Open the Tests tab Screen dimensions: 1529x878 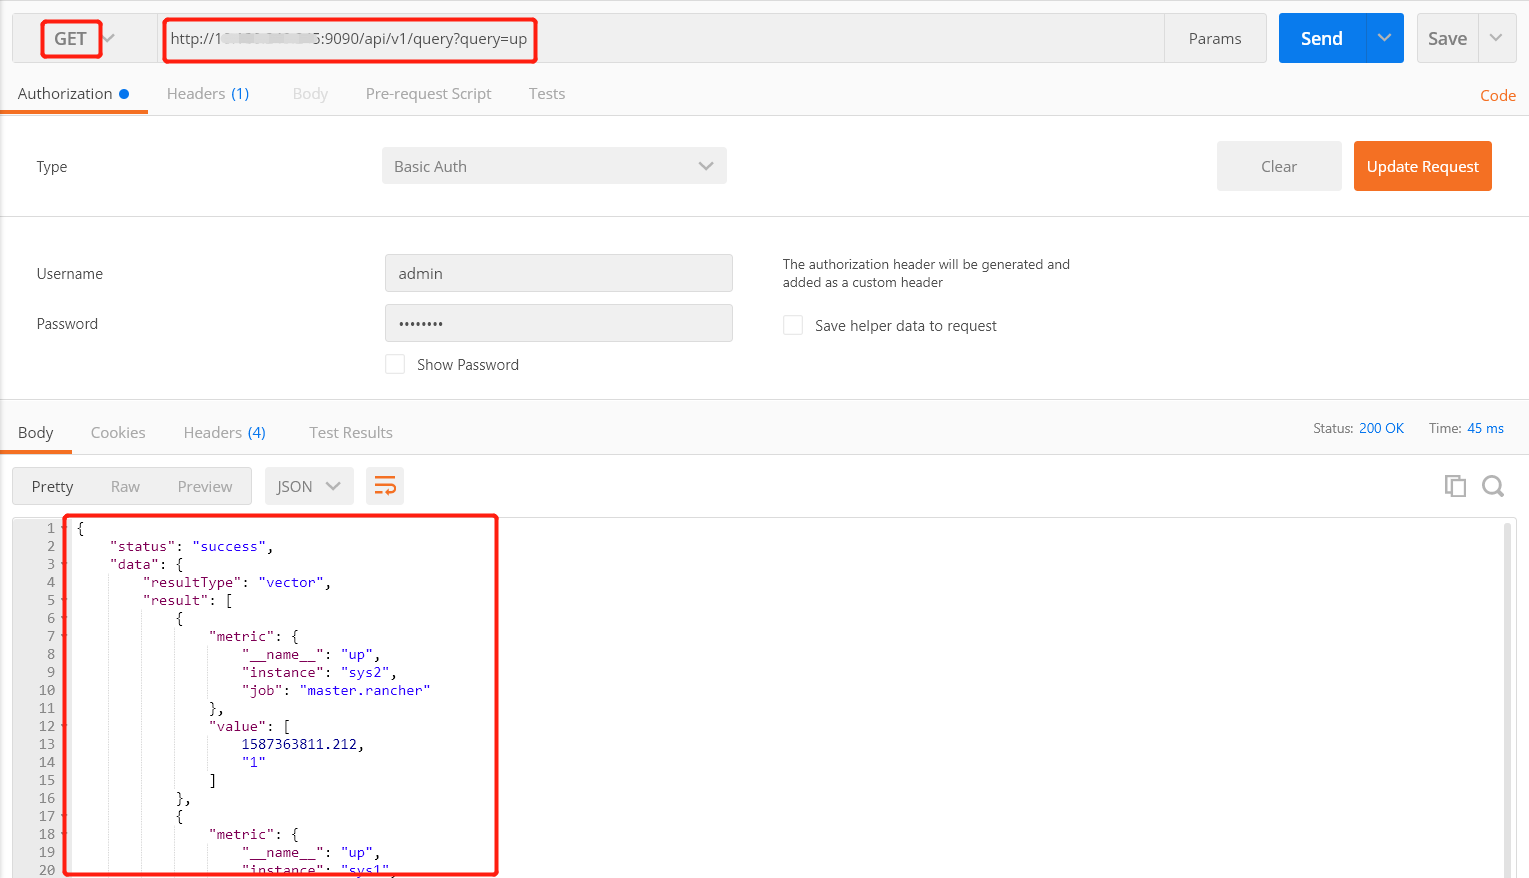pos(547,93)
